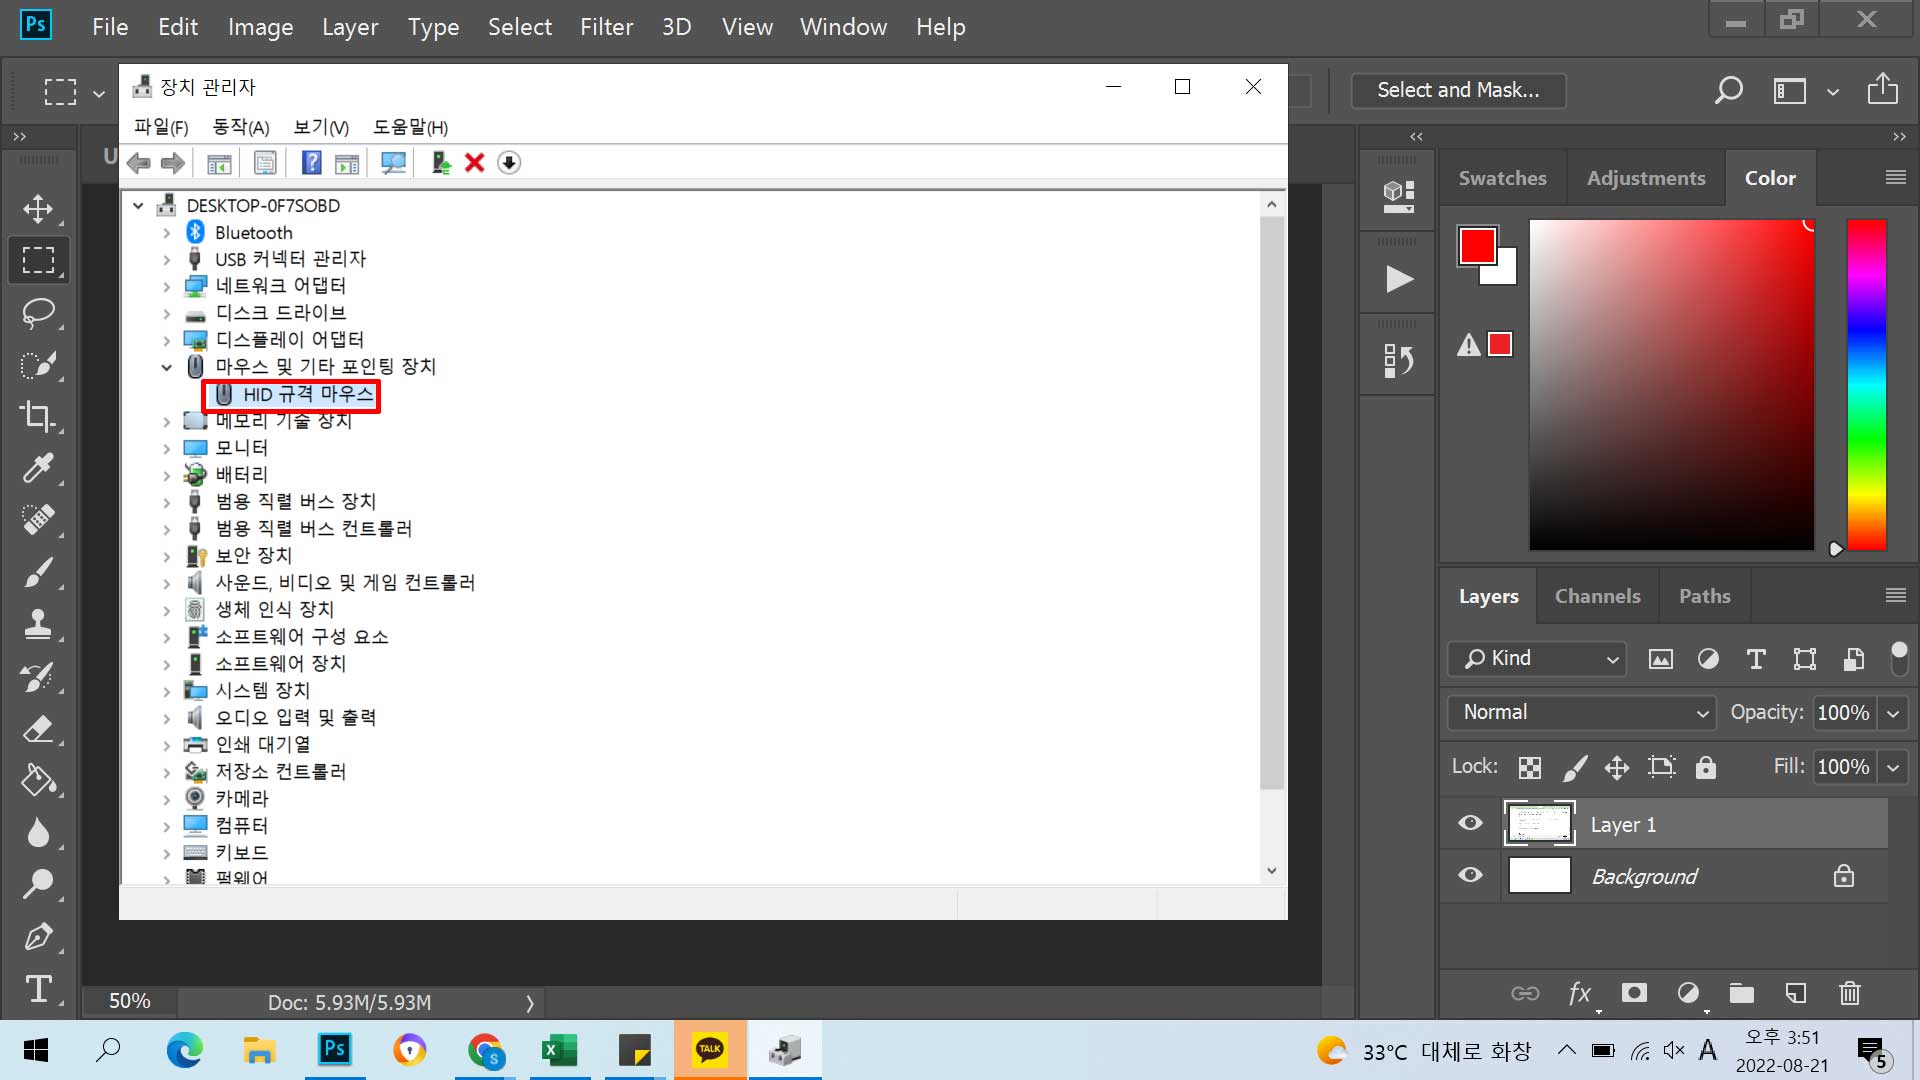Select the Eraser tool
The height and width of the screenshot is (1080, 1920).
pyautogui.click(x=38, y=729)
